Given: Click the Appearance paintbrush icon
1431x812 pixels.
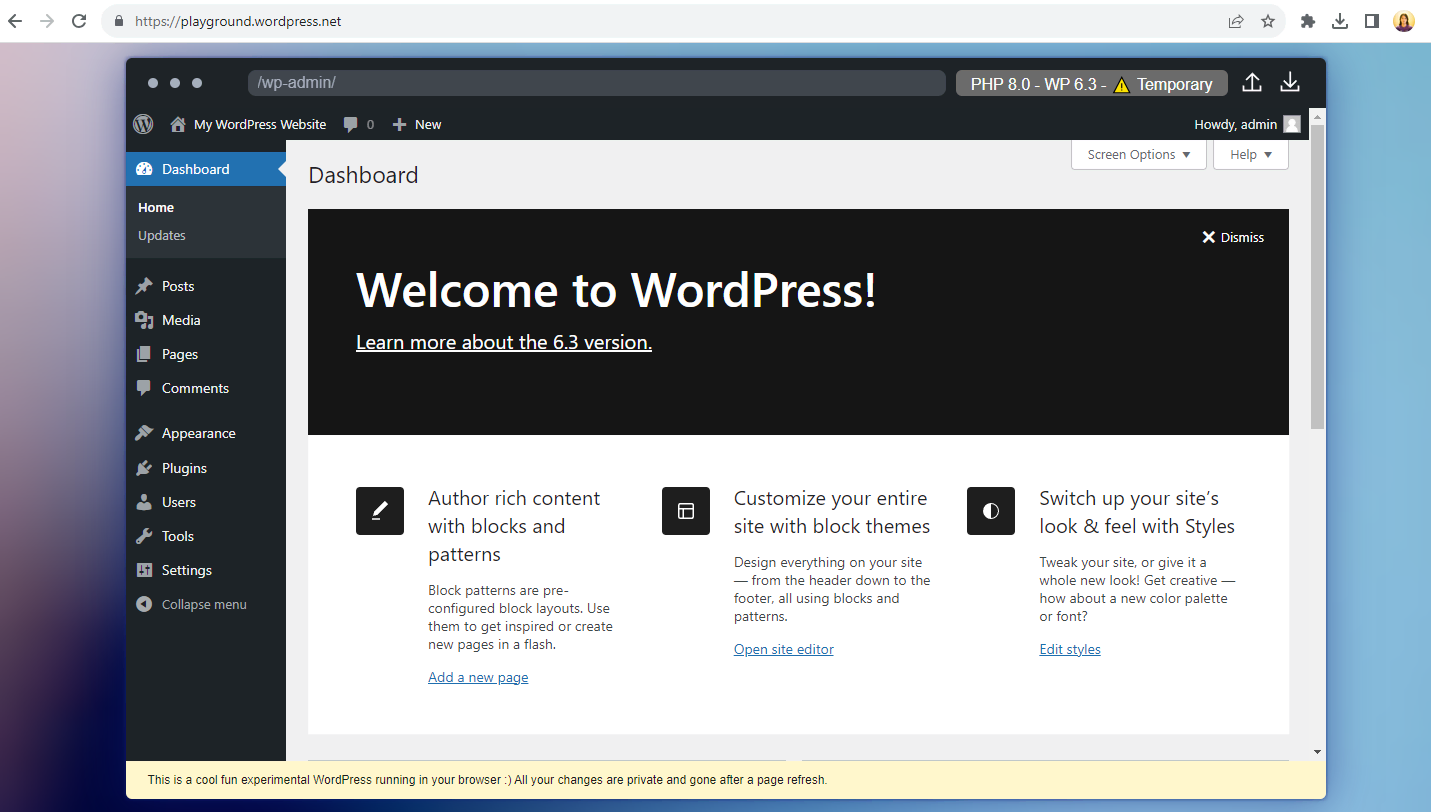Looking at the screenshot, I should (144, 432).
